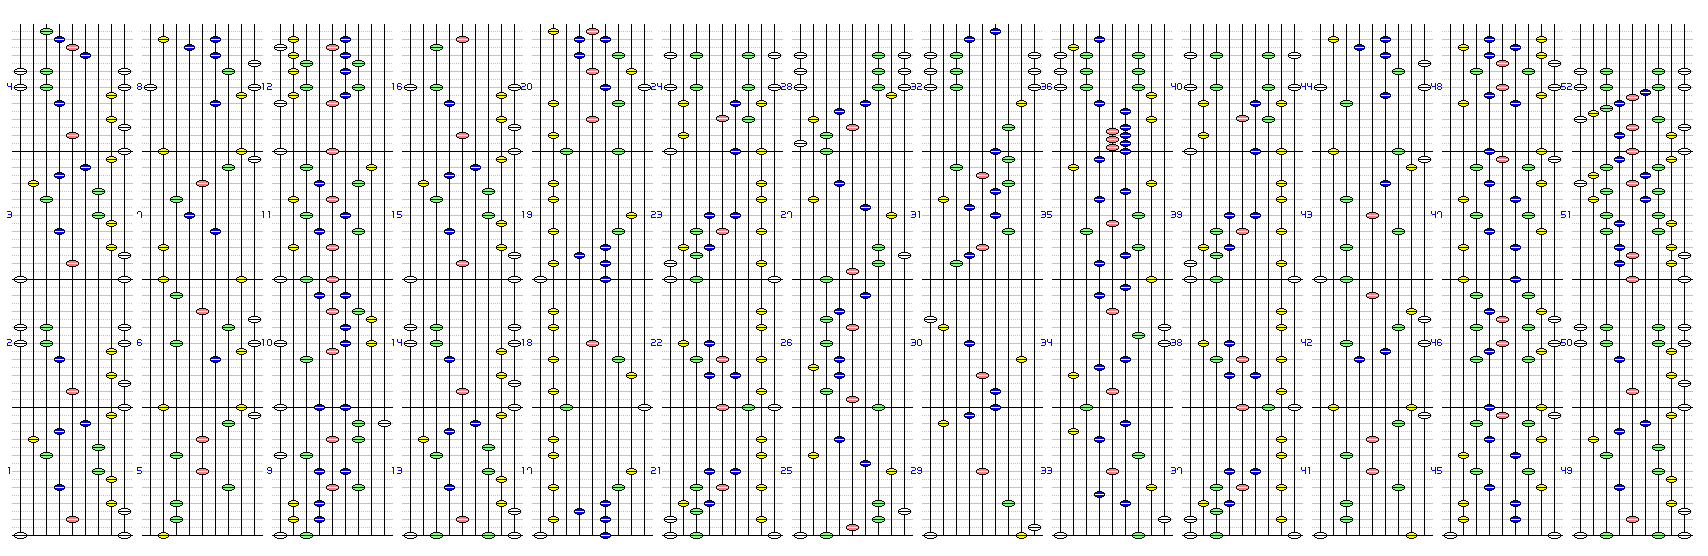Pick the measure number 33 label
1708x556 pixels.
click(1046, 471)
